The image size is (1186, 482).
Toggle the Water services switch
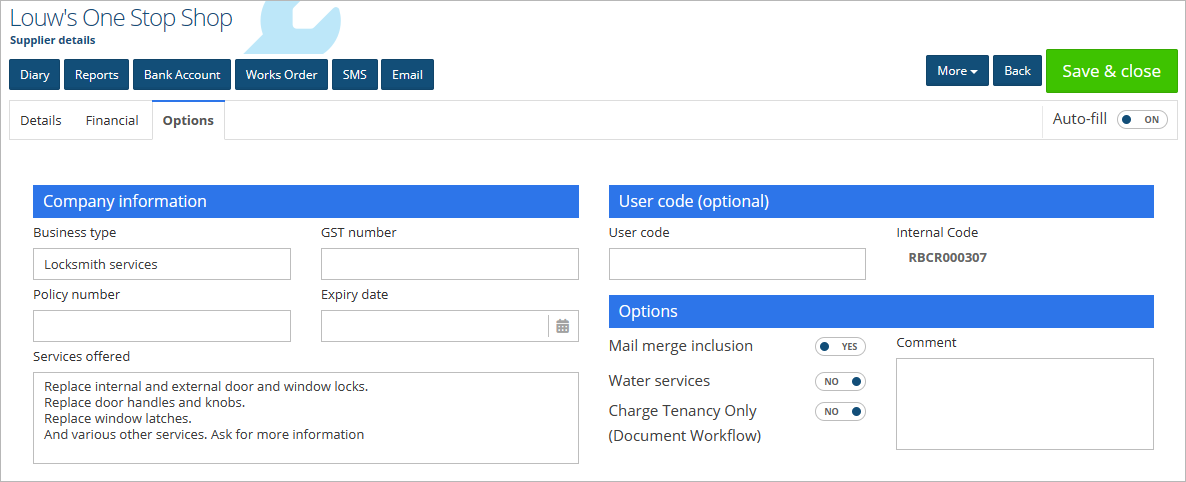[840, 381]
